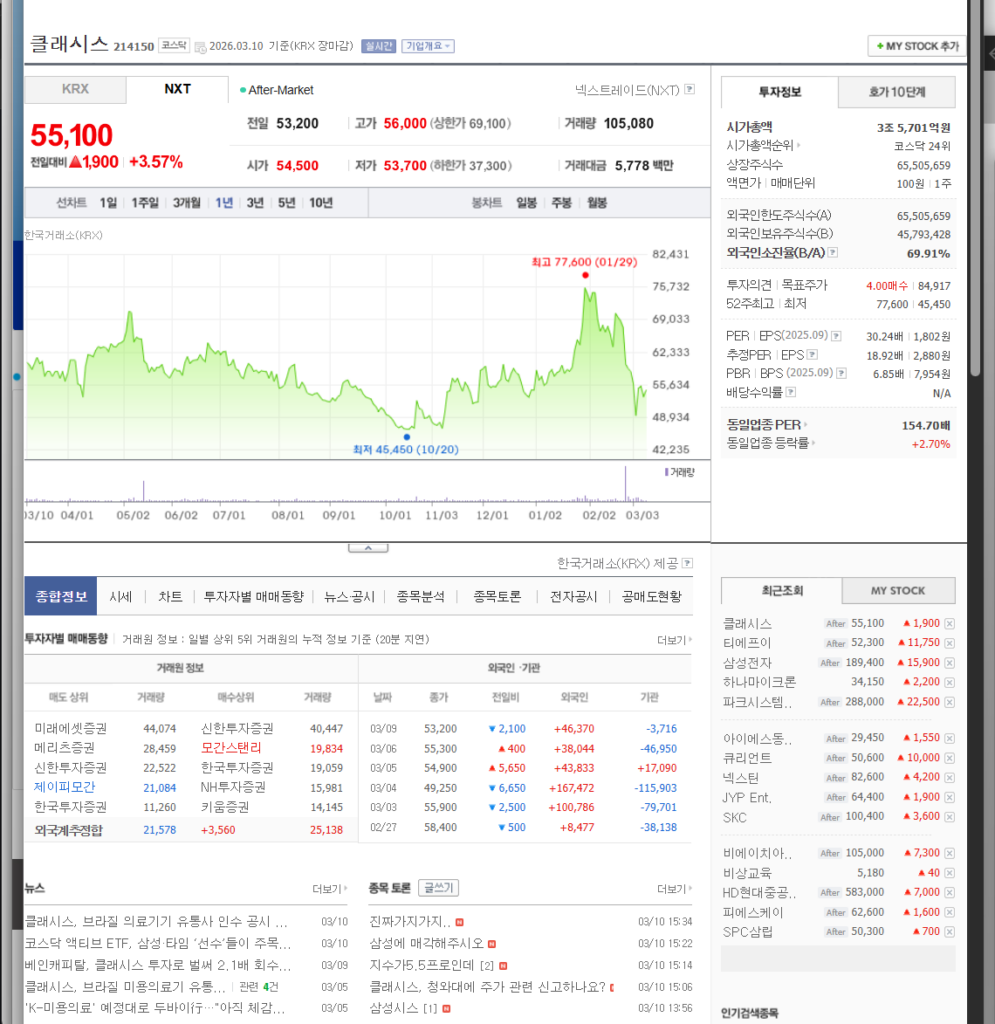Screen dimensions: 995x1024
Task: Select the 3개월 line chart period
Action: (186, 203)
